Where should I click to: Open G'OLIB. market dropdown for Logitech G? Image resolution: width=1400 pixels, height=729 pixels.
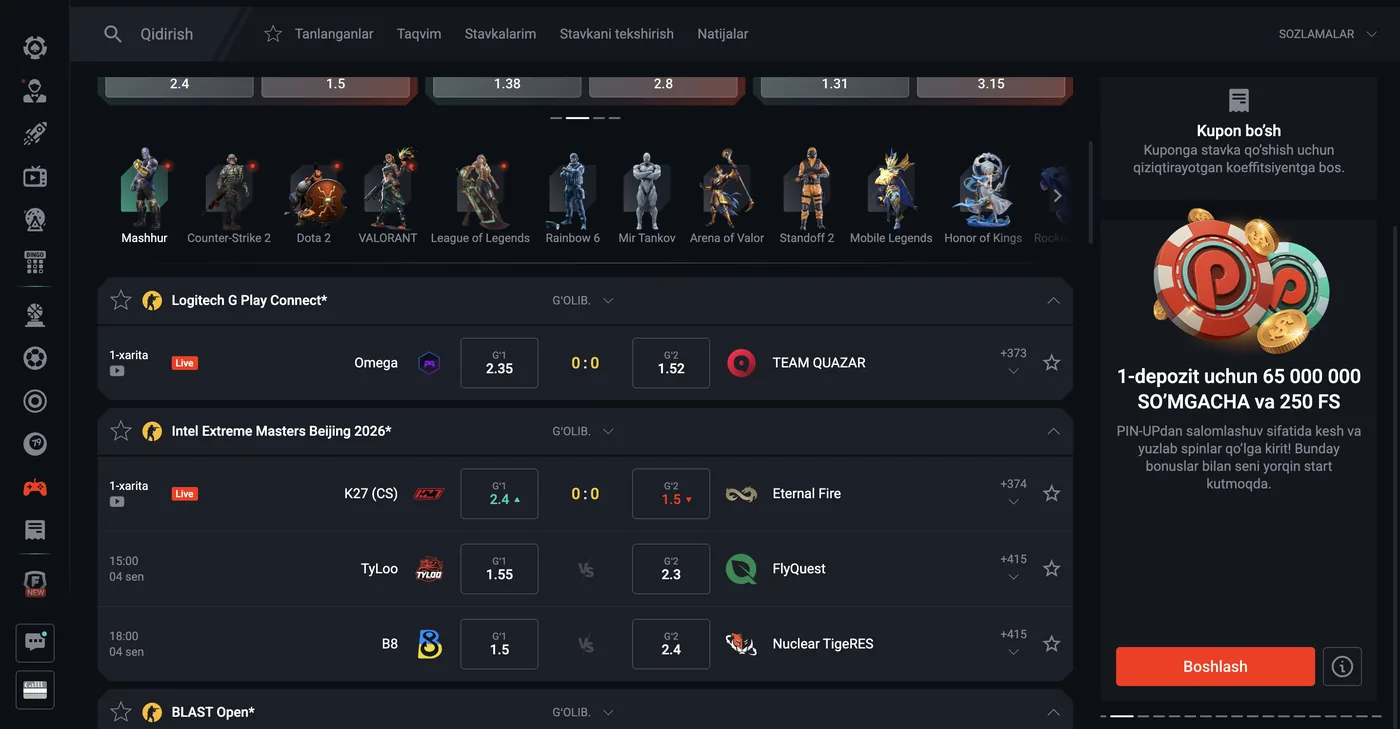(x=583, y=300)
